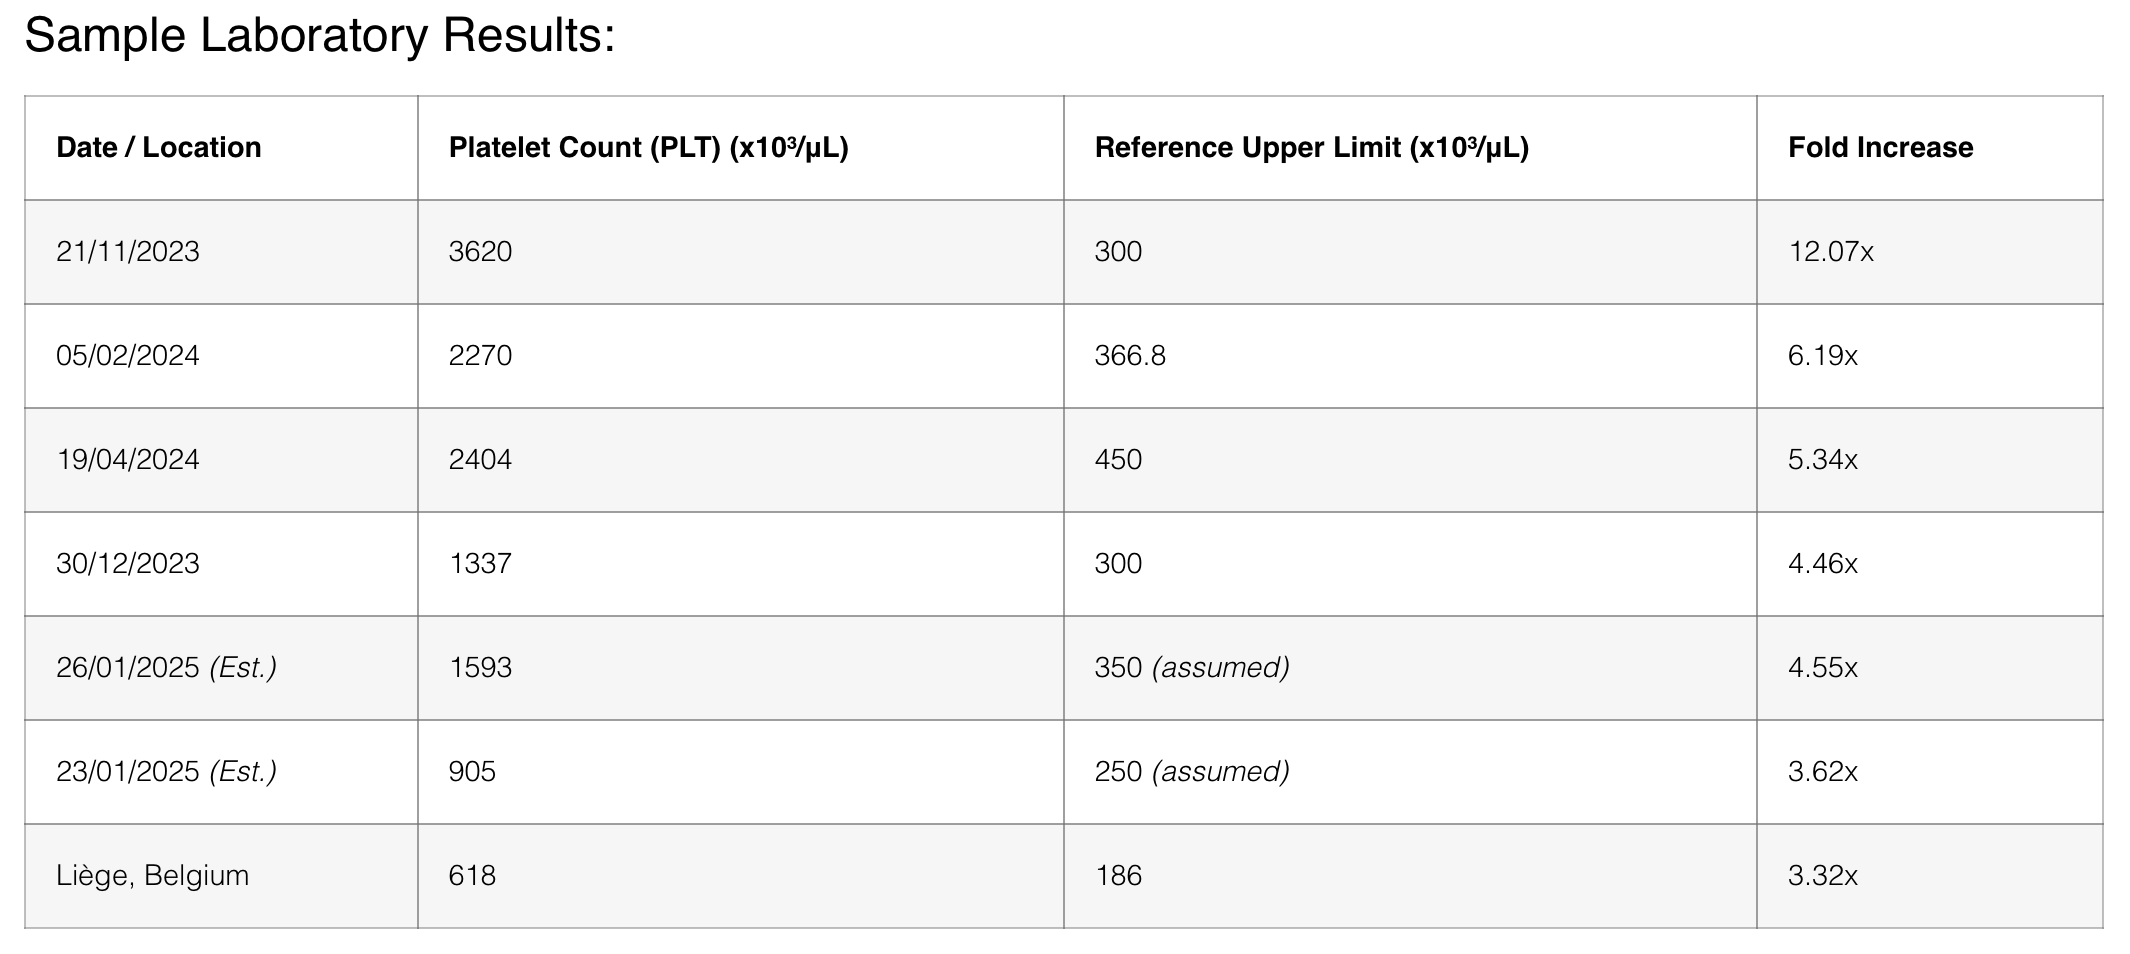Click the 'Fold Increase' column header
The height and width of the screenshot is (954, 2130).
pyautogui.click(x=1880, y=147)
